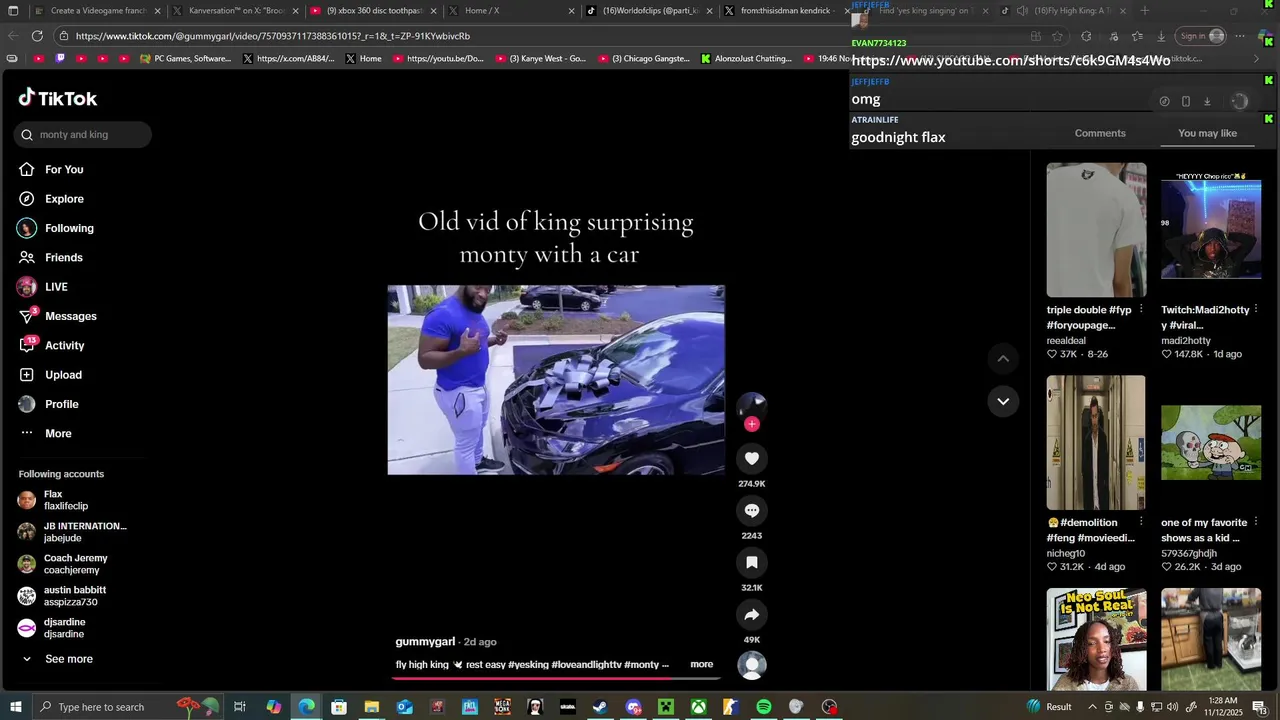Reload the page with refresh button
1280x720 pixels.
(x=37, y=36)
